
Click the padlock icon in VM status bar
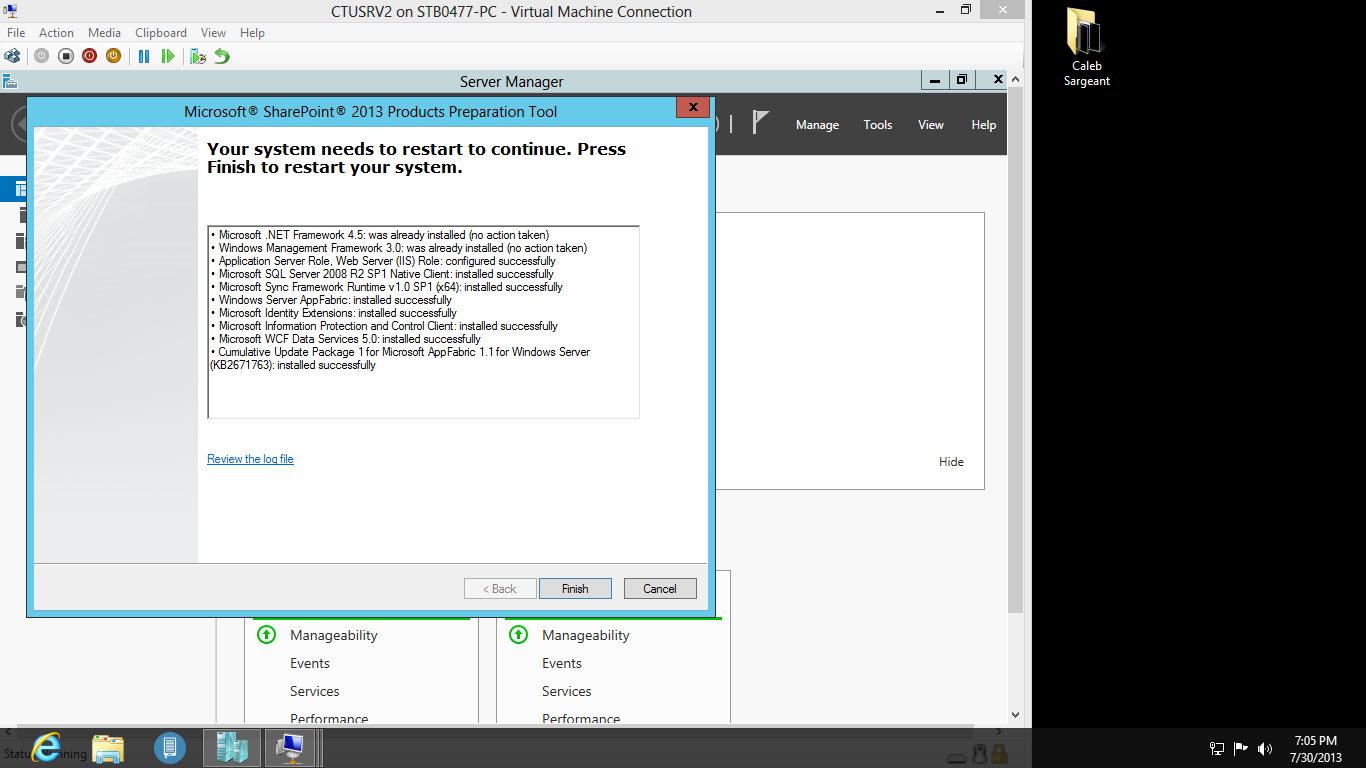999,754
